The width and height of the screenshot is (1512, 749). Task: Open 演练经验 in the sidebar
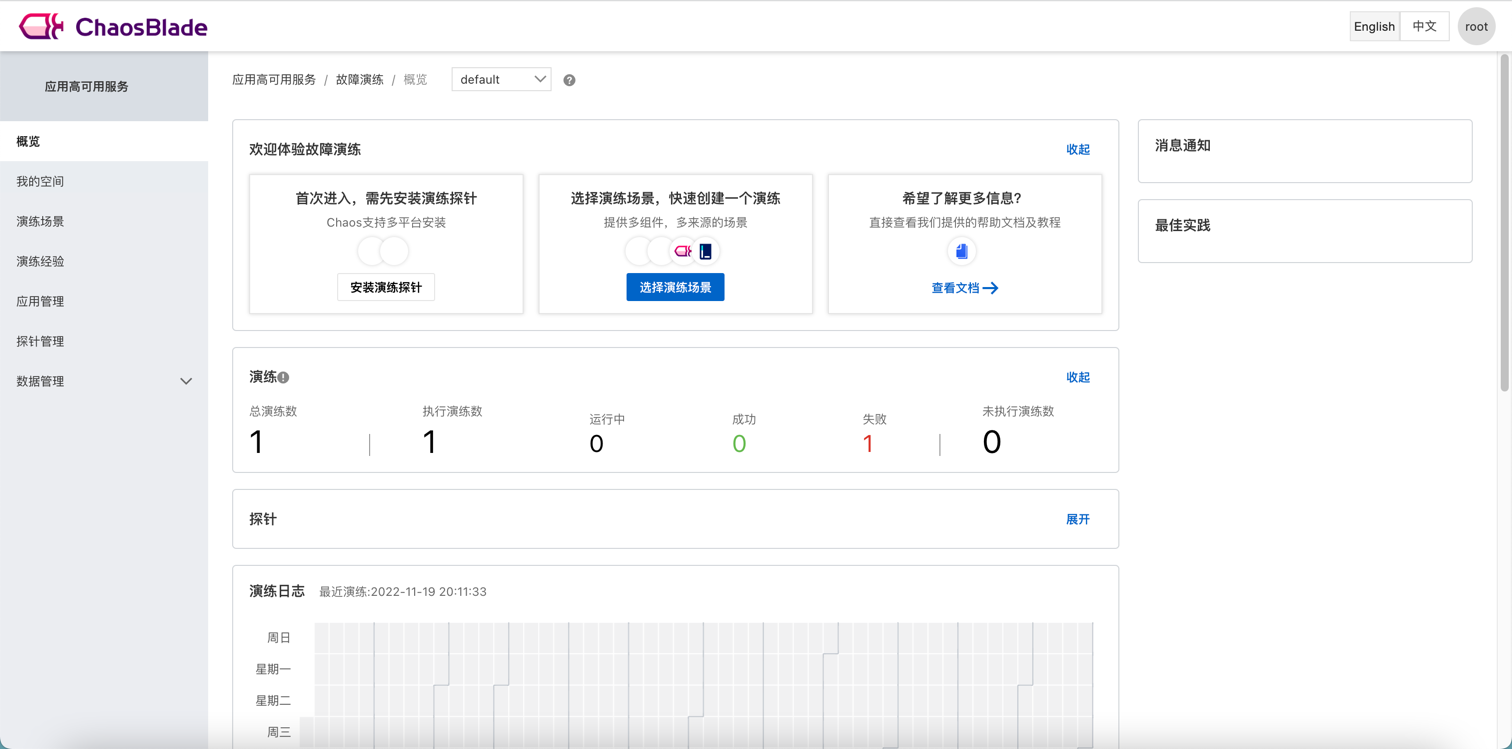pos(104,262)
